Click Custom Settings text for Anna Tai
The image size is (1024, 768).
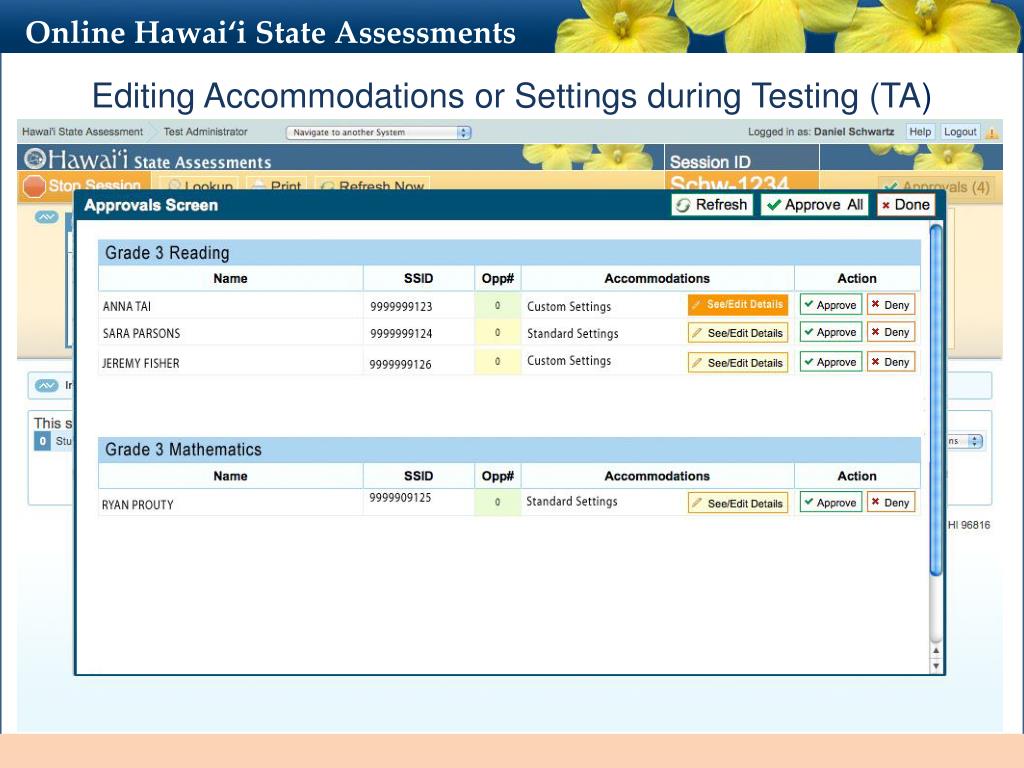tap(569, 306)
